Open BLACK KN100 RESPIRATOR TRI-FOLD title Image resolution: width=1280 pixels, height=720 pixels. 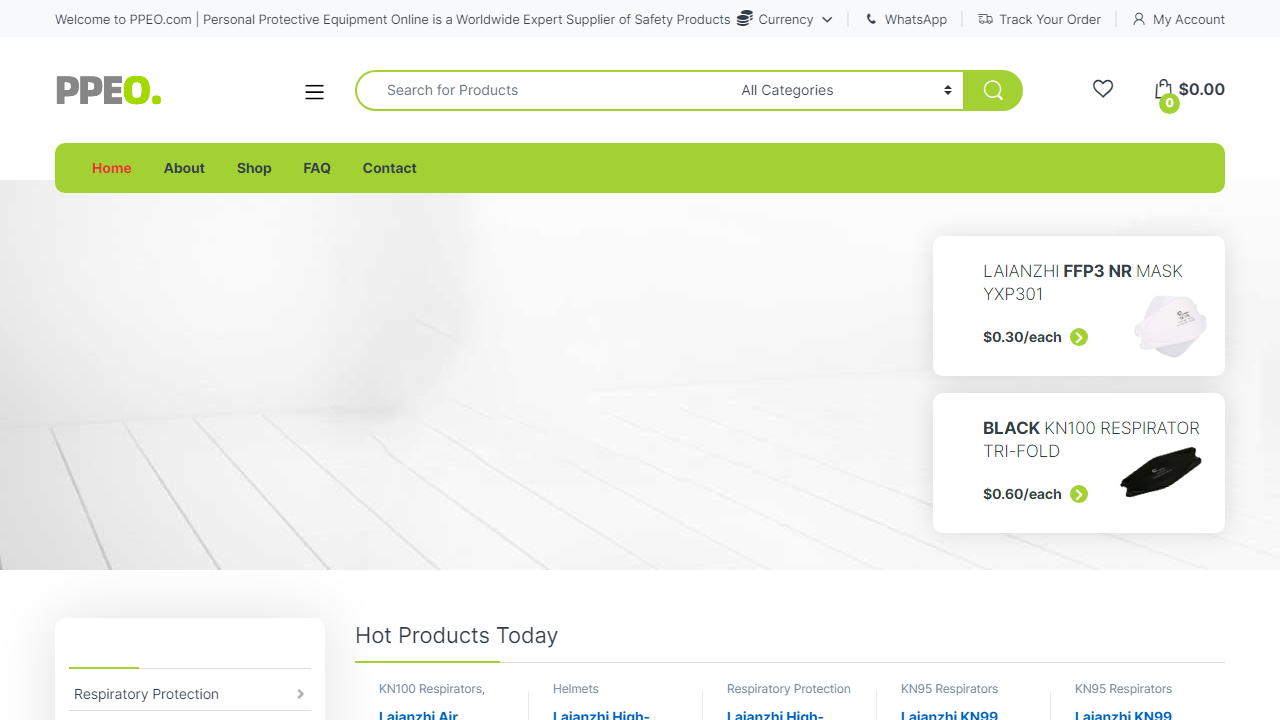point(1091,439)
